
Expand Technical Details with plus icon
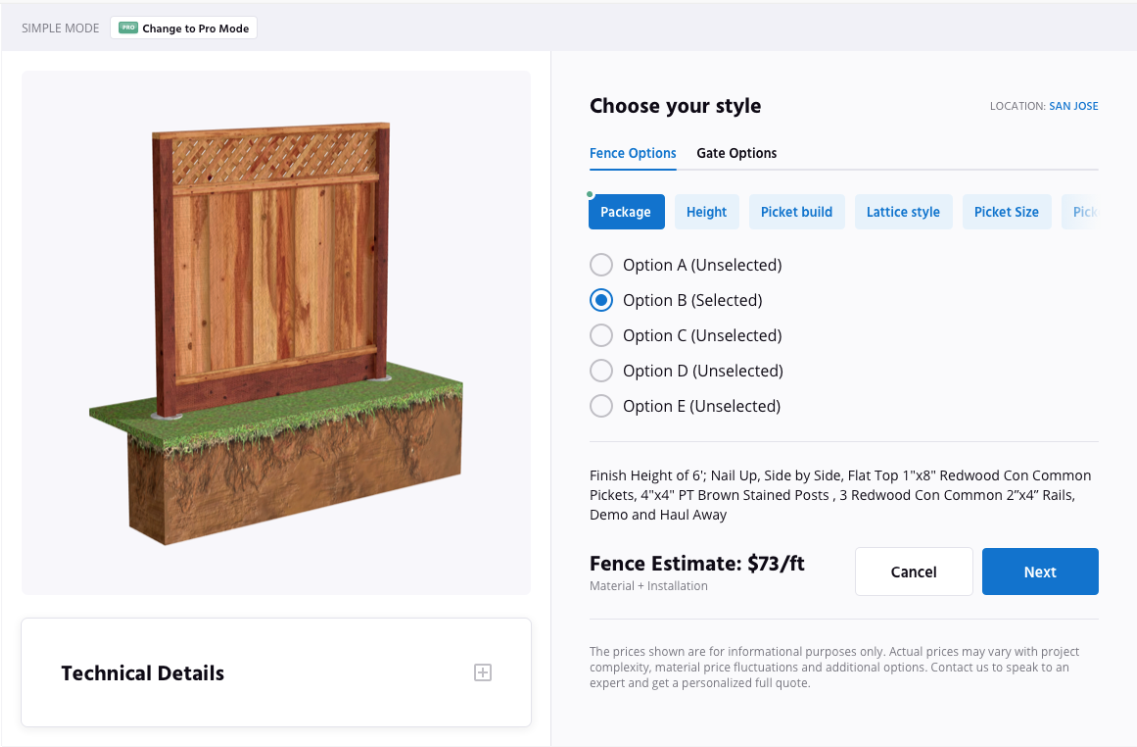(x=482, y=673)
